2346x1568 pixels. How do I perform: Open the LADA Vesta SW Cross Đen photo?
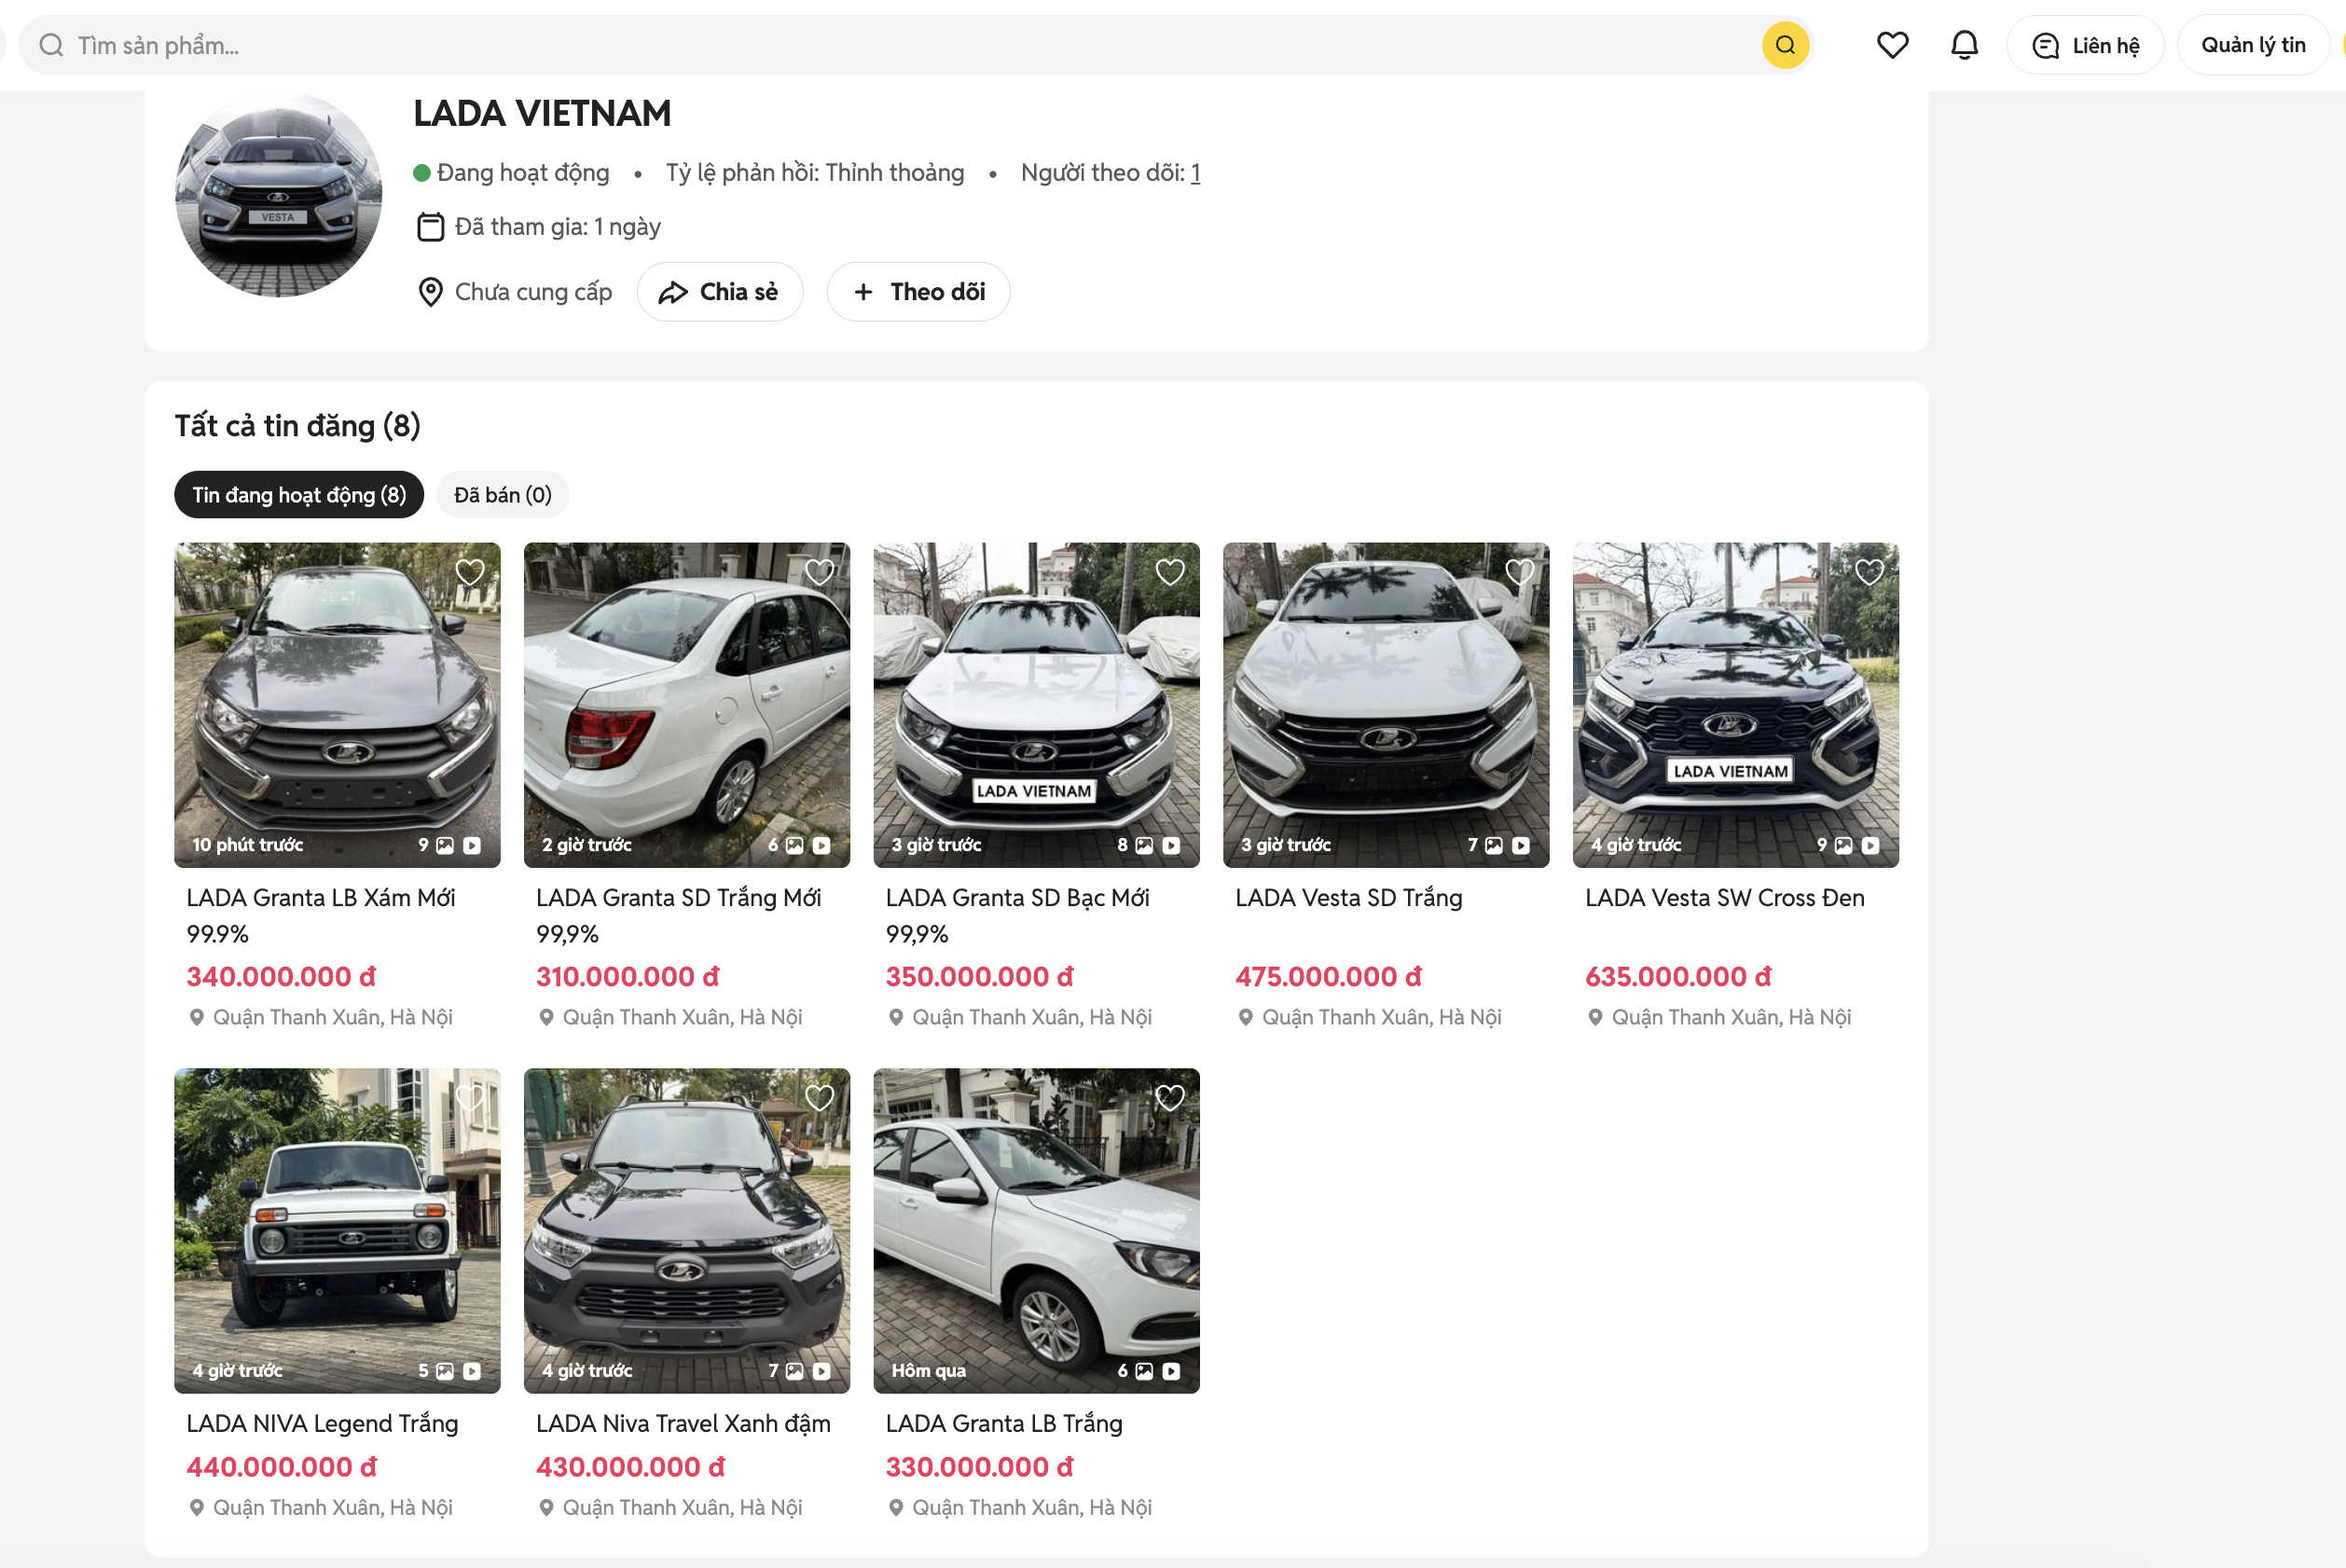1736,705
